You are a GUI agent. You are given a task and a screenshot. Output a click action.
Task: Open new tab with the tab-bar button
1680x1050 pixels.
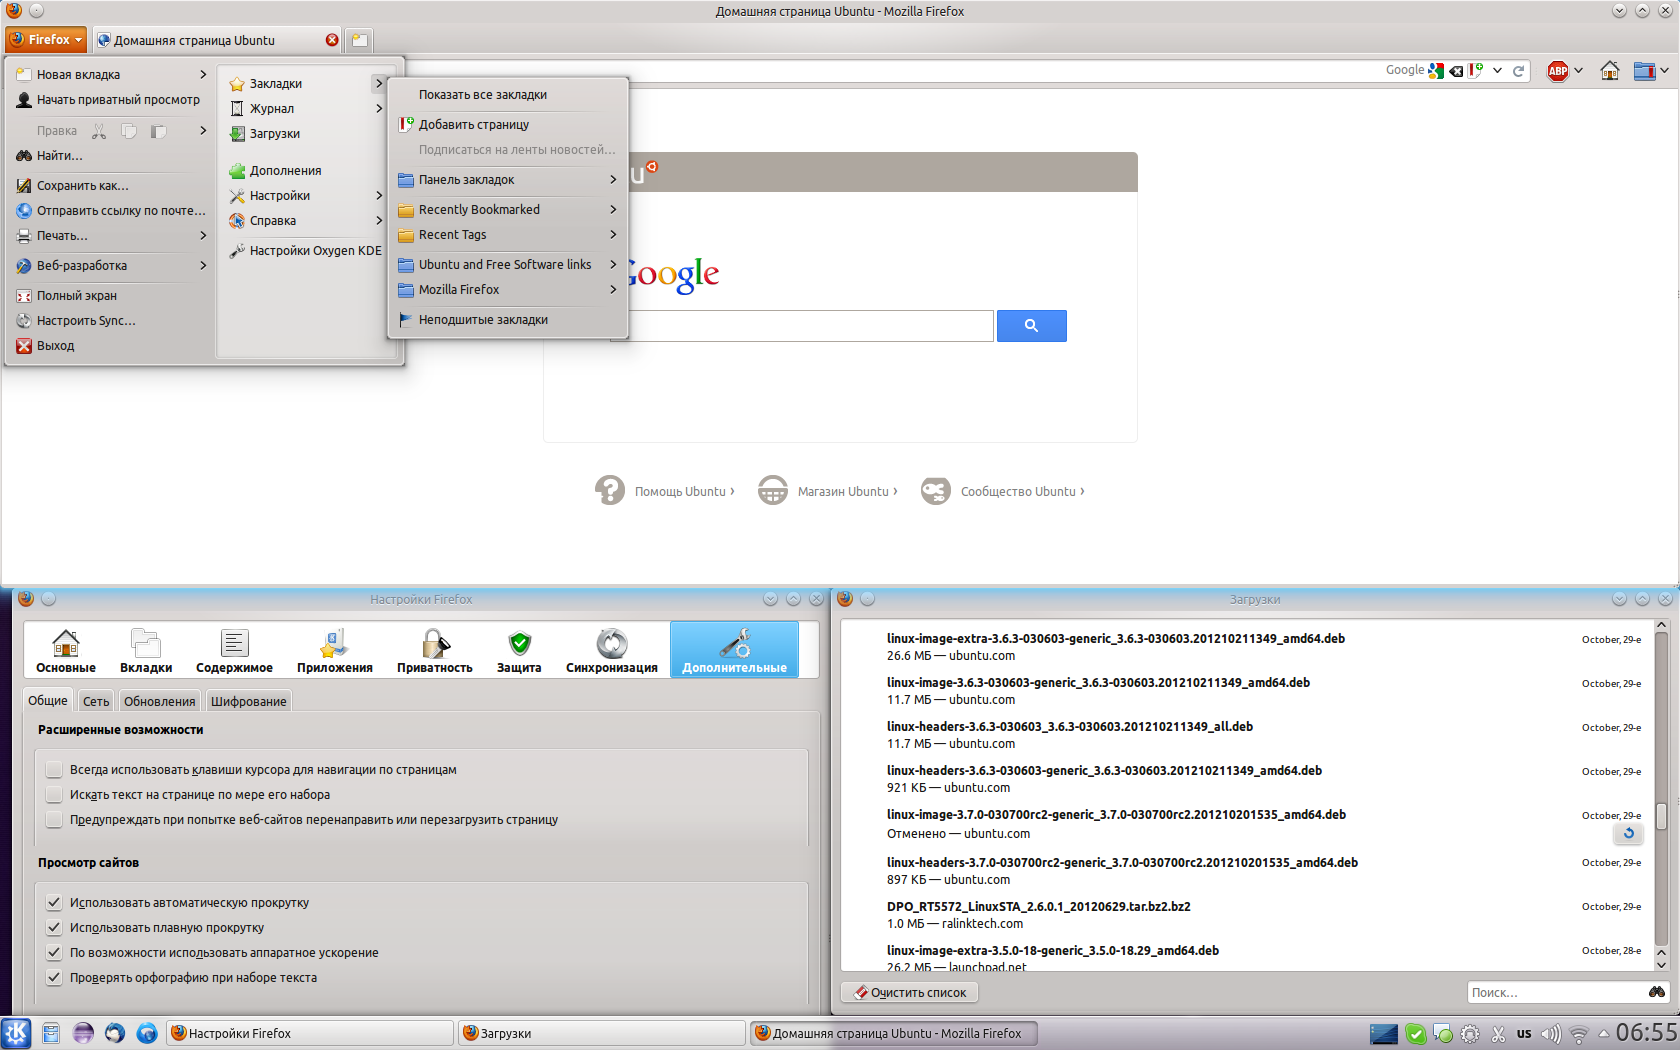pos(359,41)
